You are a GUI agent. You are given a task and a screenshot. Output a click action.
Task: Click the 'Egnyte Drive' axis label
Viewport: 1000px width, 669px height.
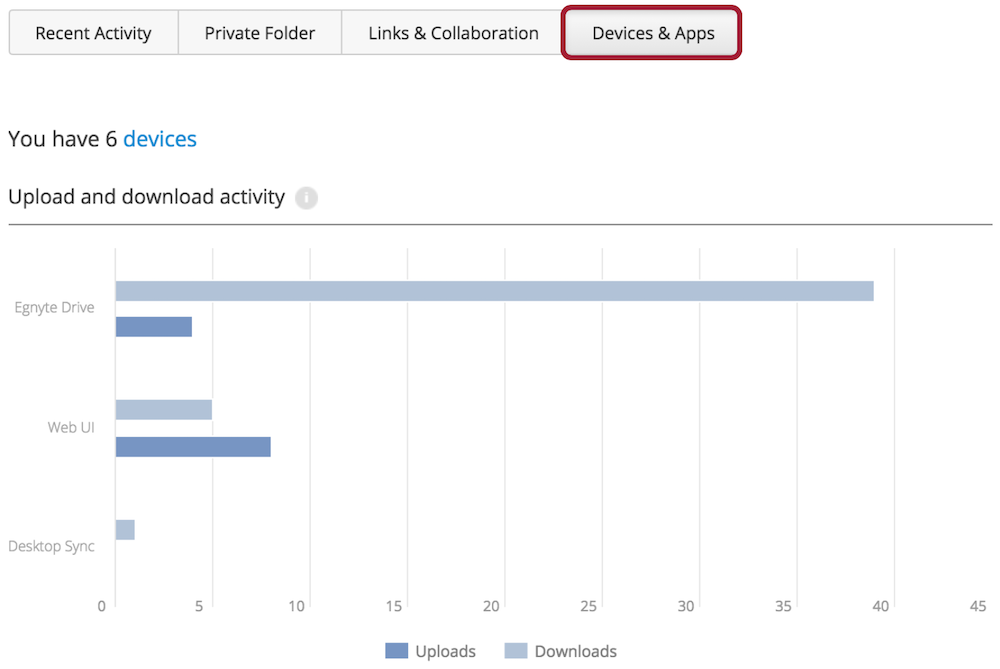tap(54, 307)
